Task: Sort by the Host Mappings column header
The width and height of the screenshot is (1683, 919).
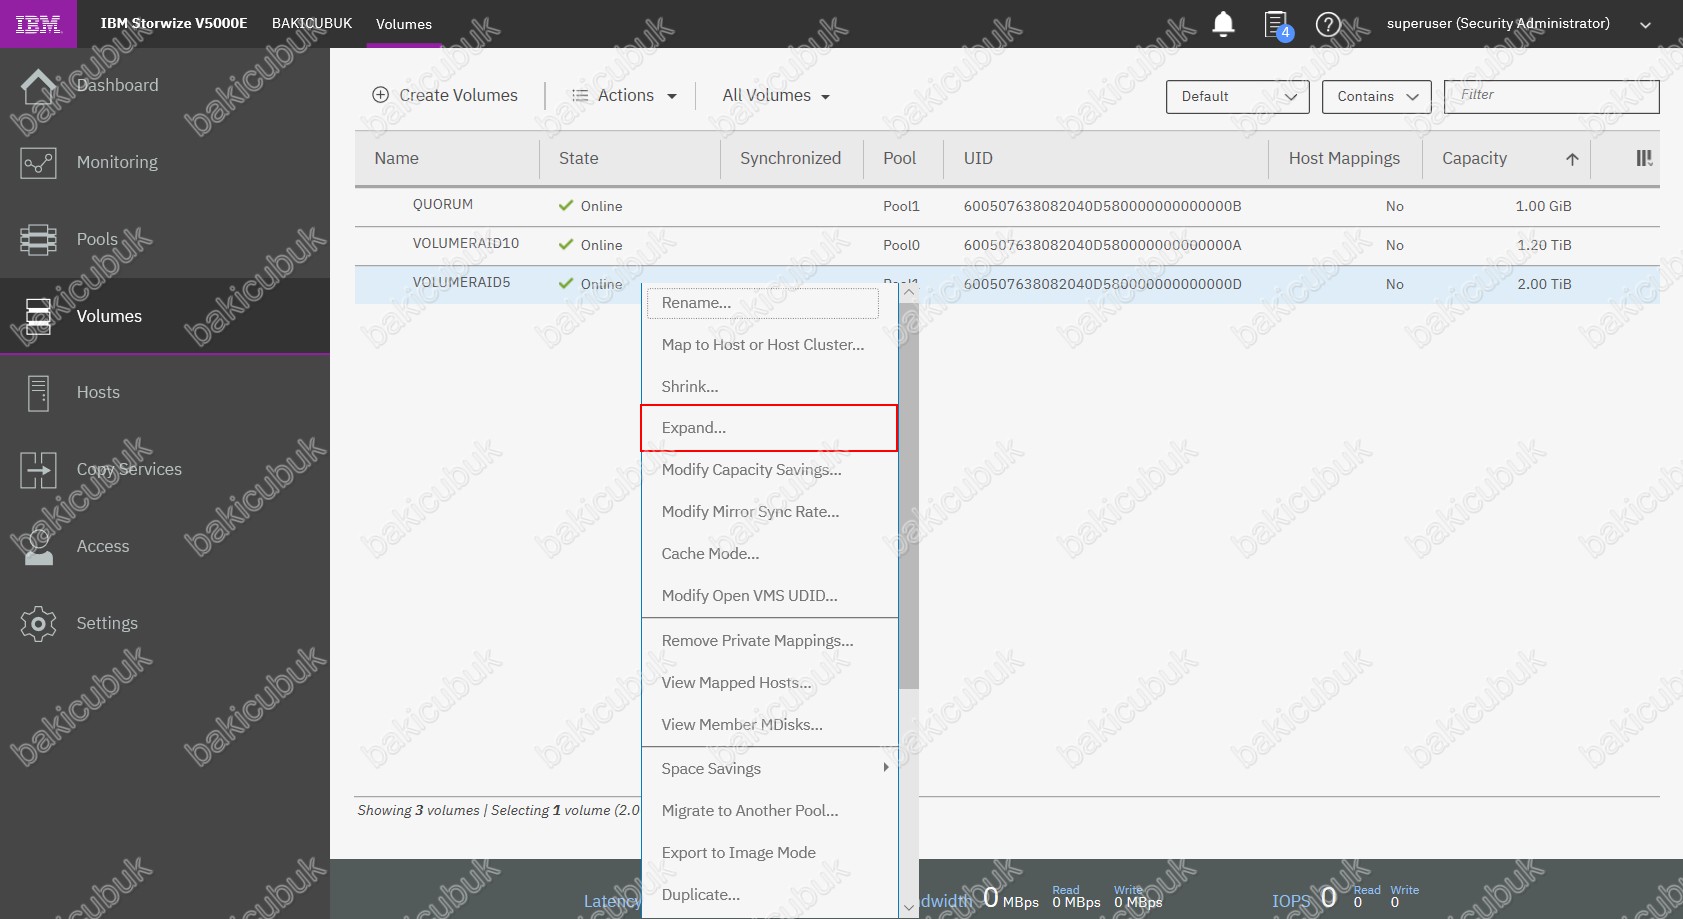Action: click(x=1344, y=159)
